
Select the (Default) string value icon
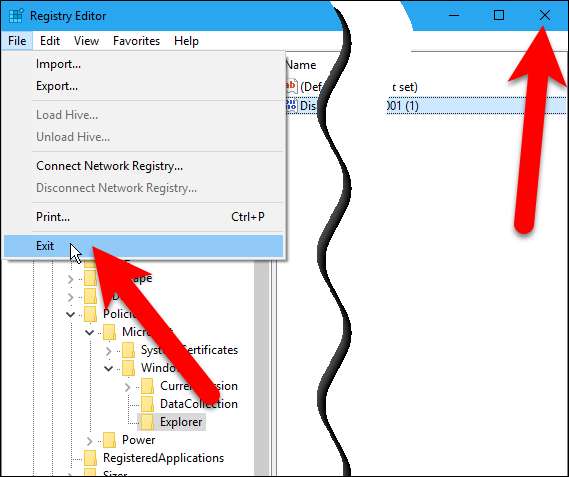point(291,86)
